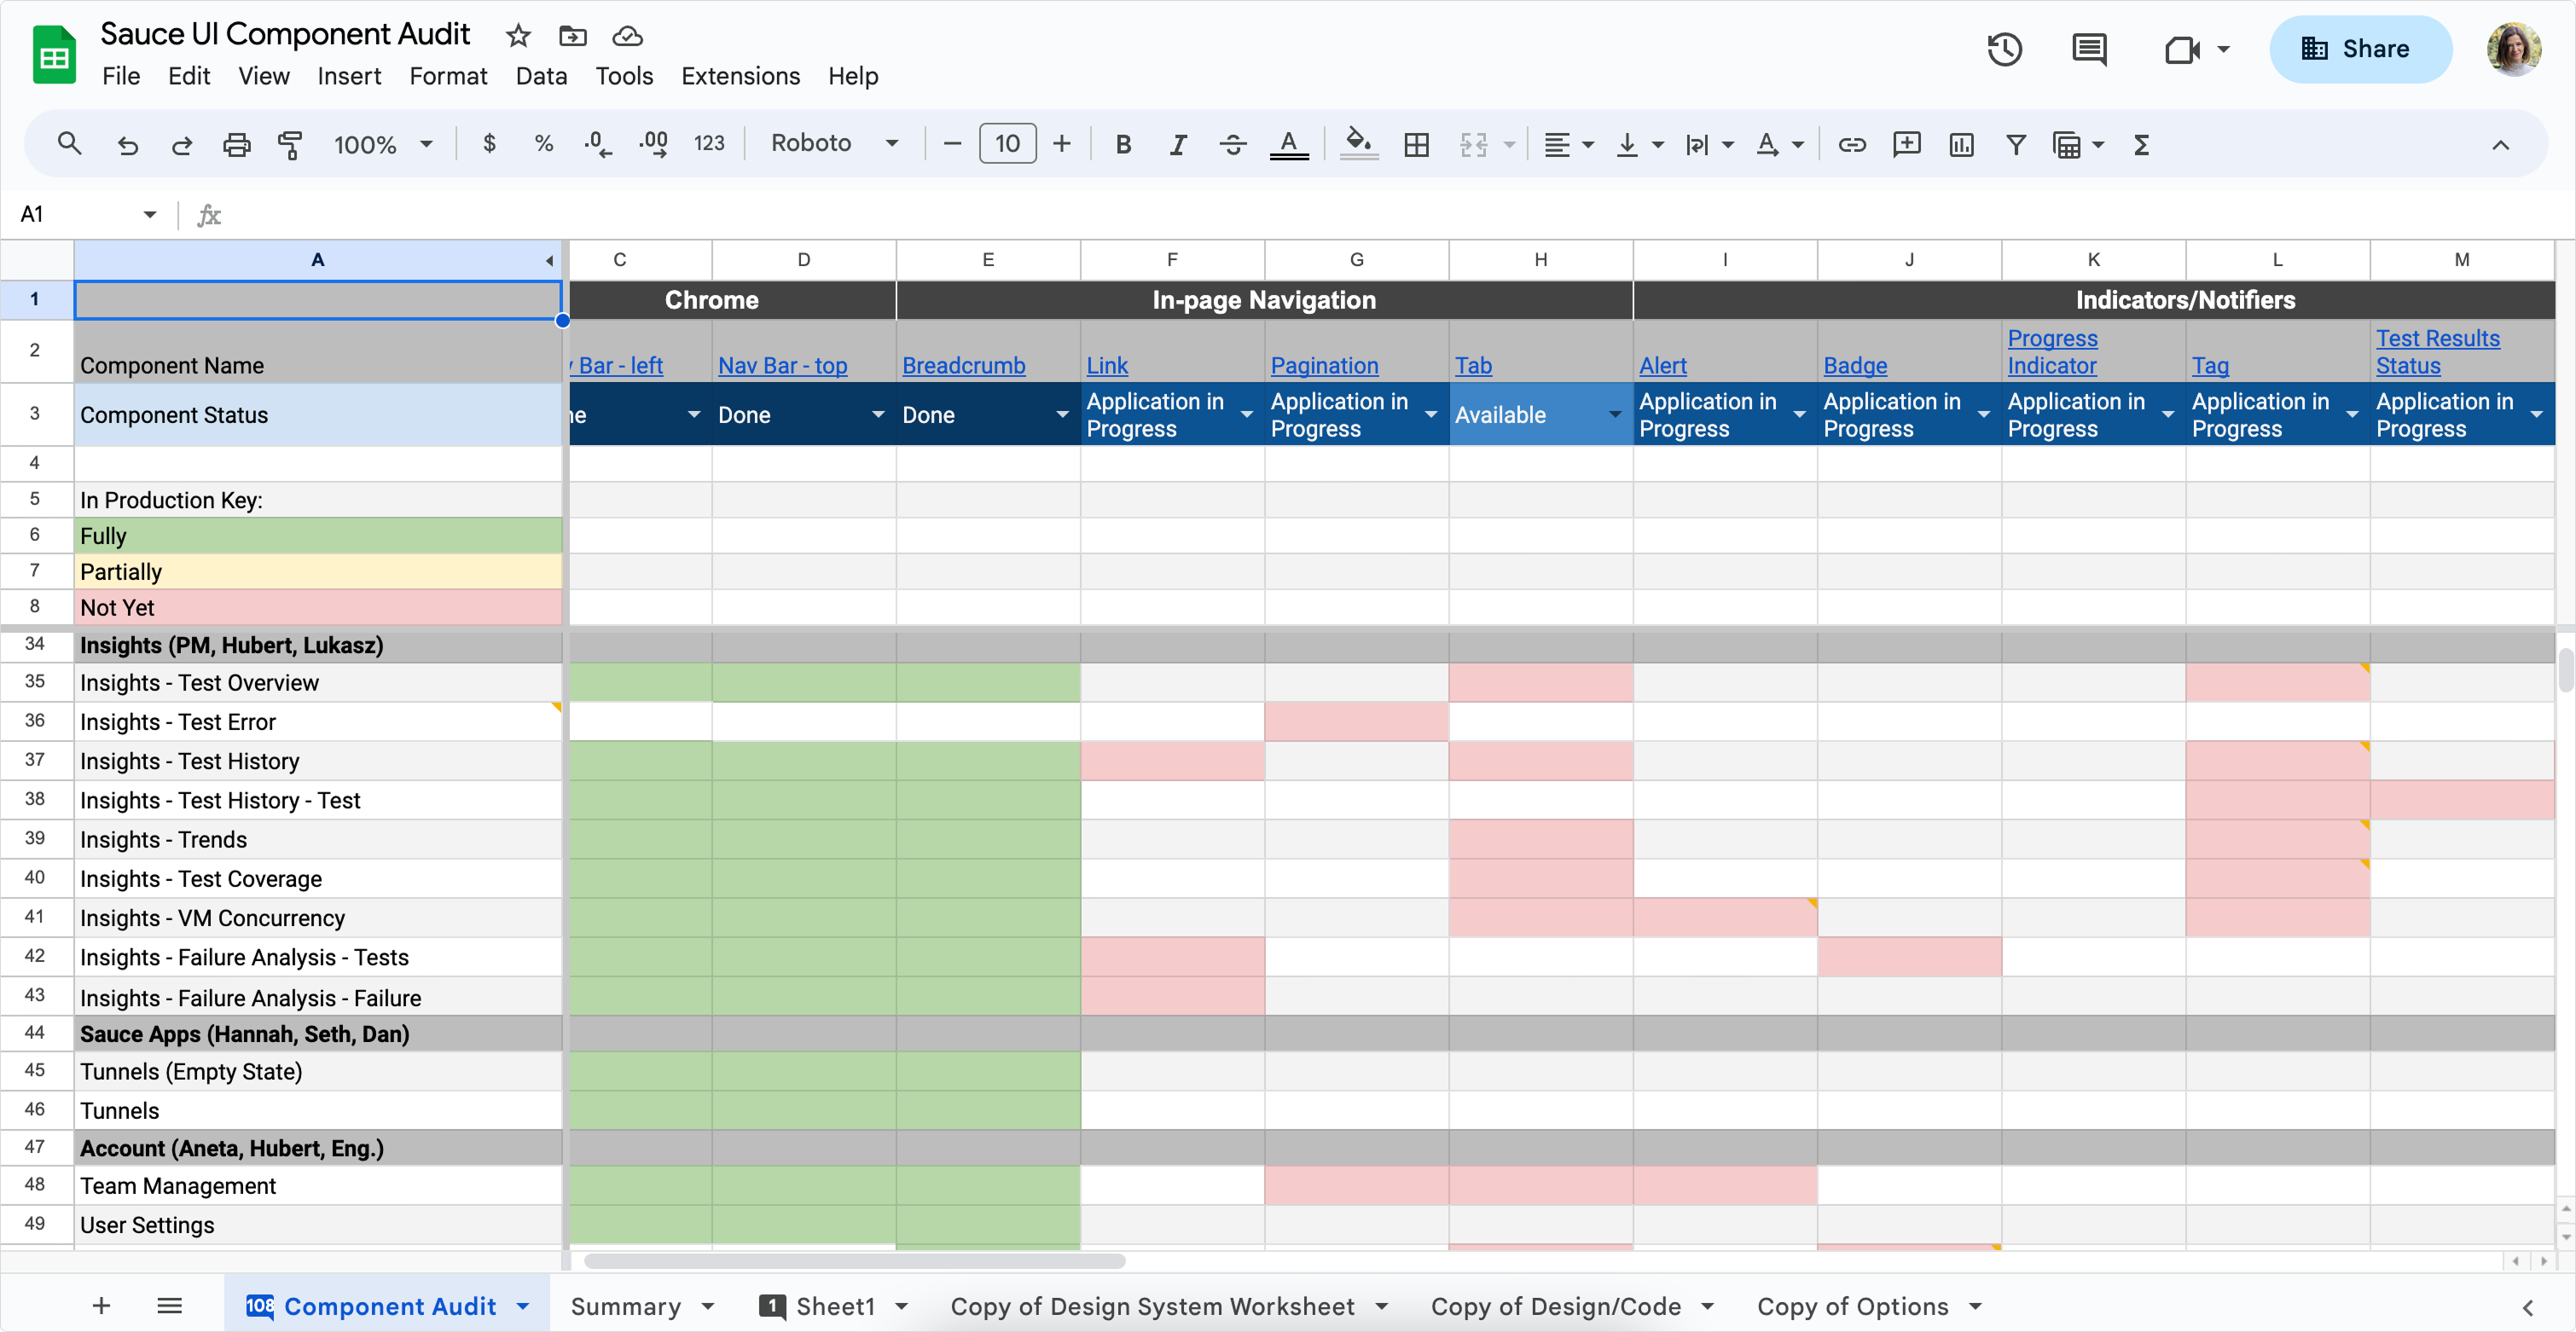Open the vertical align dropdown
The width and height of the screenshot is (2576, 1332).
click(1640, 144)
